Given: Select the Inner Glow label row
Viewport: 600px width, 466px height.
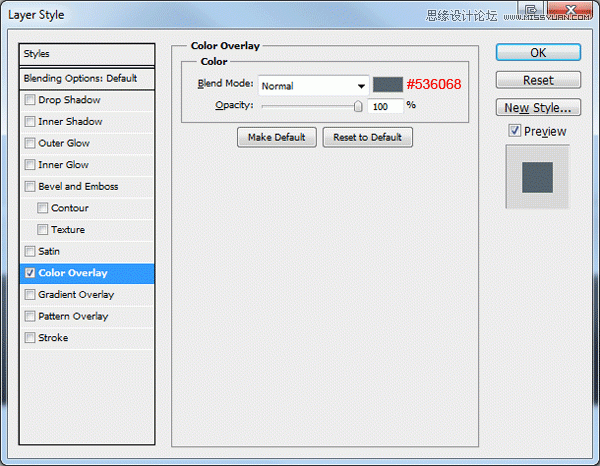Looking at the screenshot, I should click(87, 165).
